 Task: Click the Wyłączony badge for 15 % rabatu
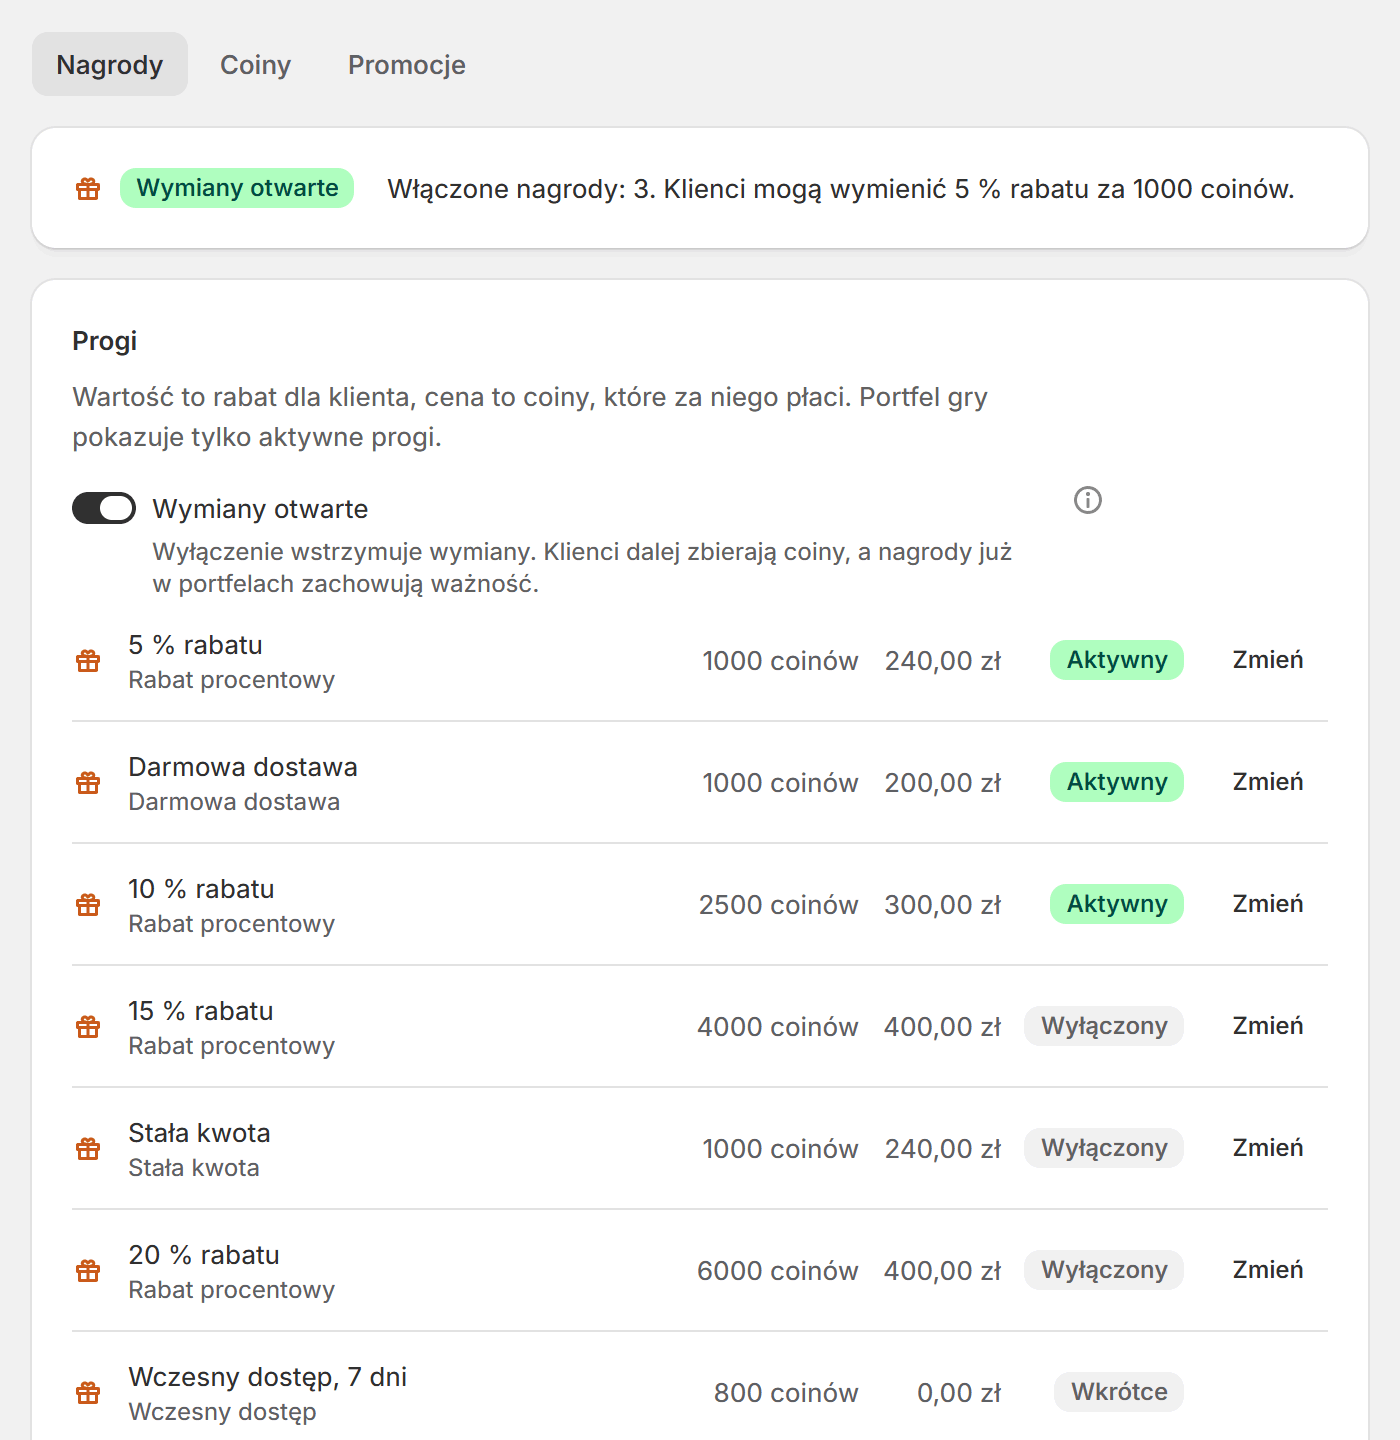coord(1104,1026)
